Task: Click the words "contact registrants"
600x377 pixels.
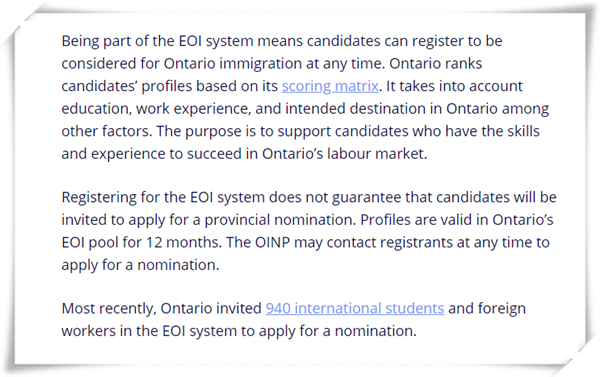Action: 390,242
